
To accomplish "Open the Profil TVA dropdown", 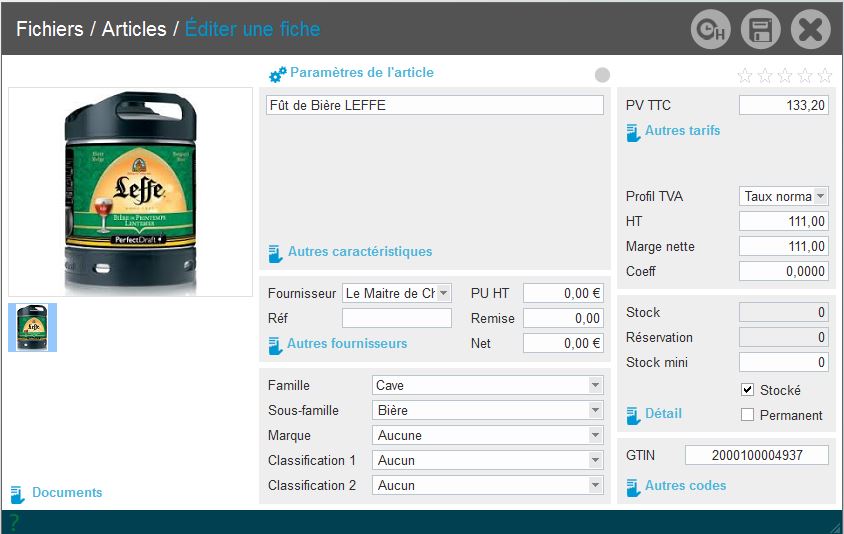I will point(783,196).
